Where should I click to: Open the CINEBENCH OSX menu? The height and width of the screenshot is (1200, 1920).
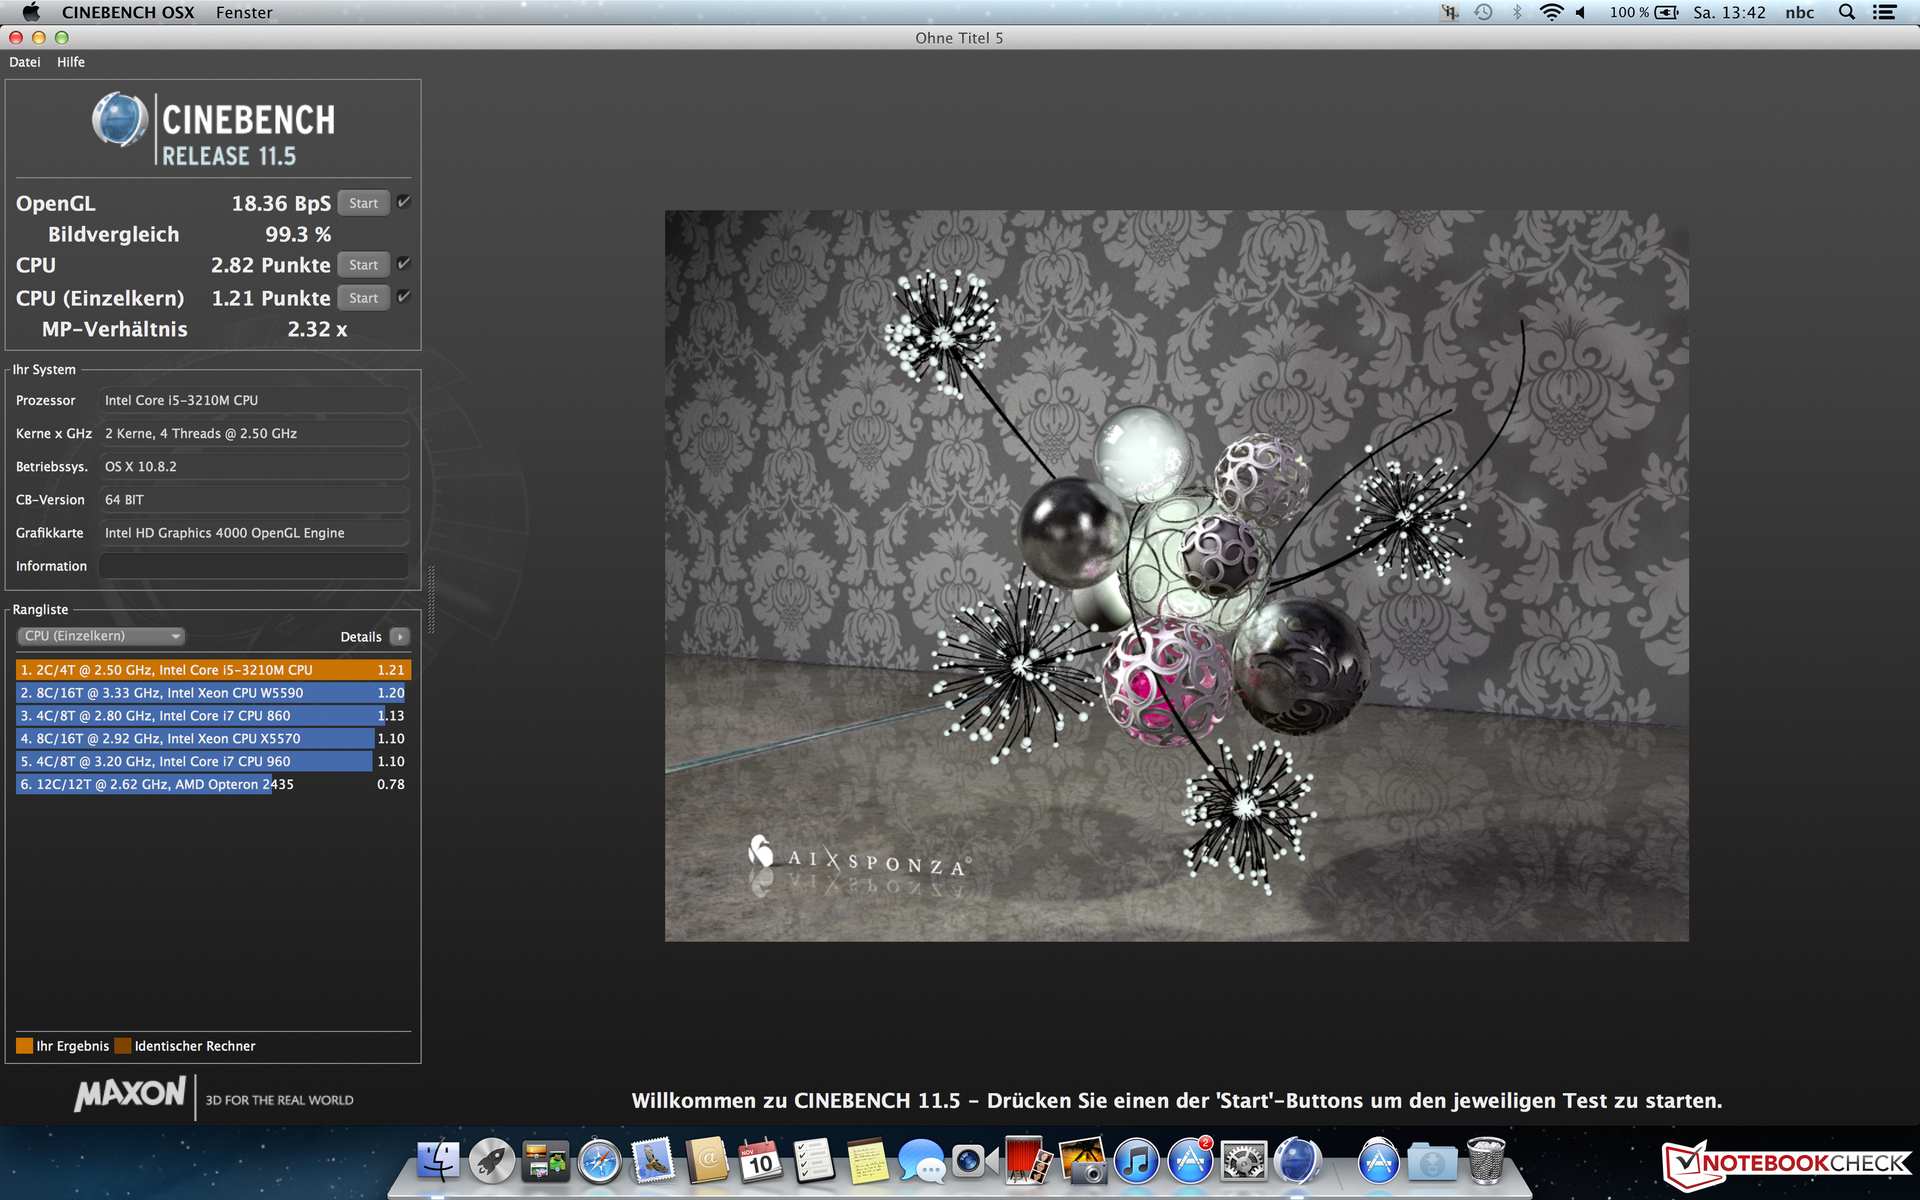click(x=128, y=12)
